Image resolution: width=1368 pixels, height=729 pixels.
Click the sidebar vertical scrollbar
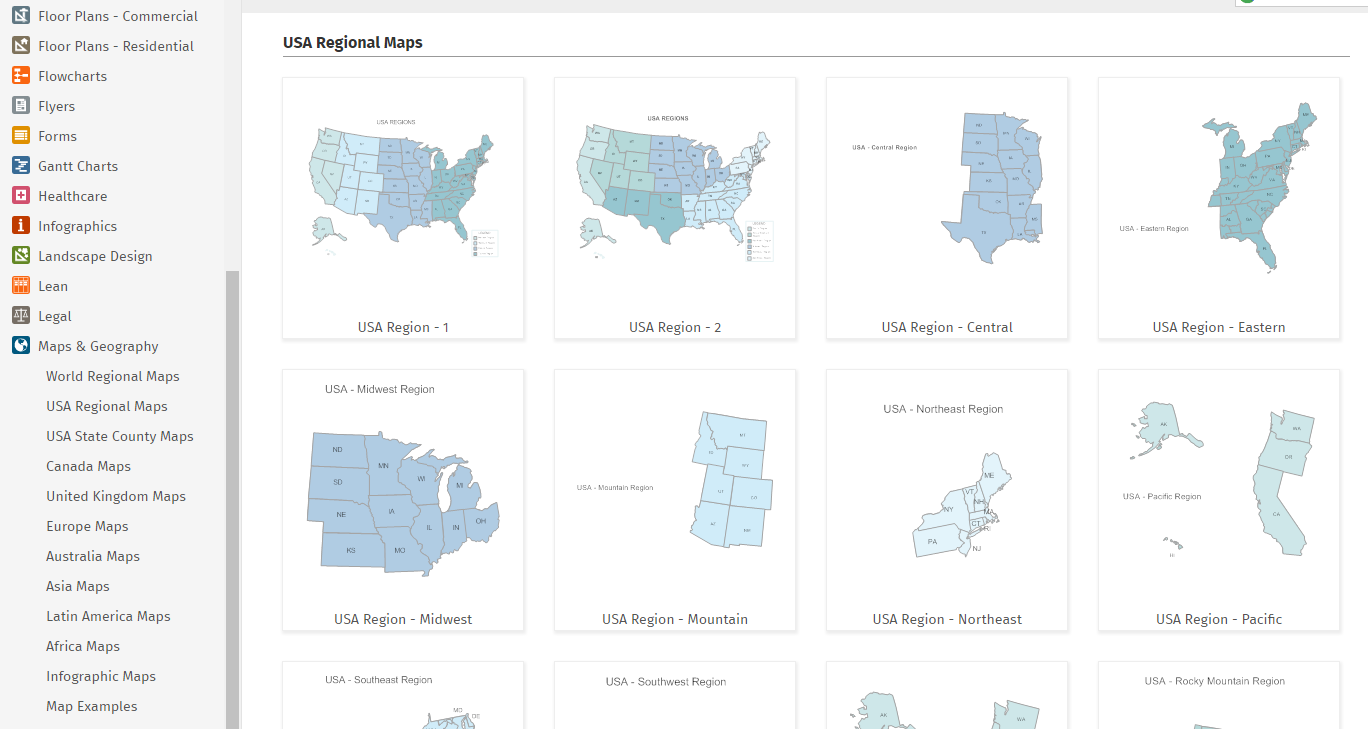tap(232, 500)
